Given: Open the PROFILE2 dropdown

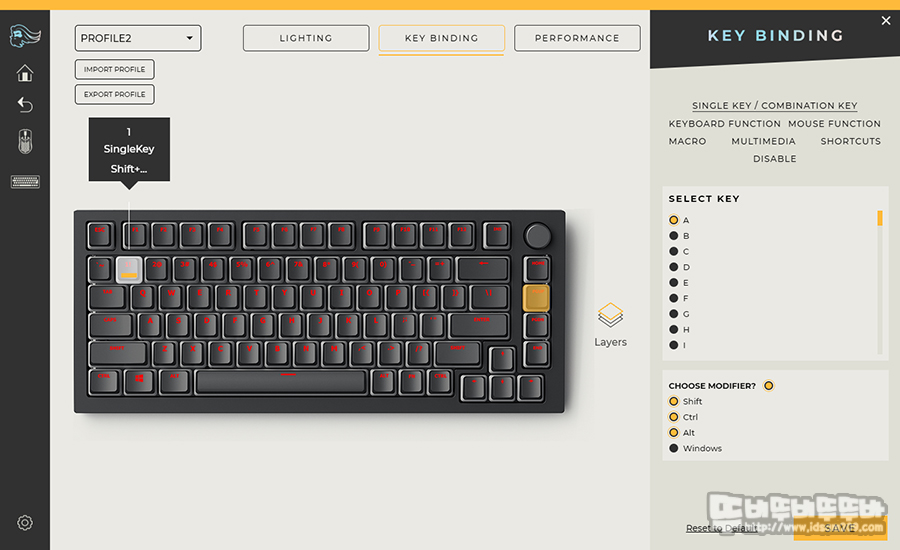Looking at the screenshot, I should [138, 38].
